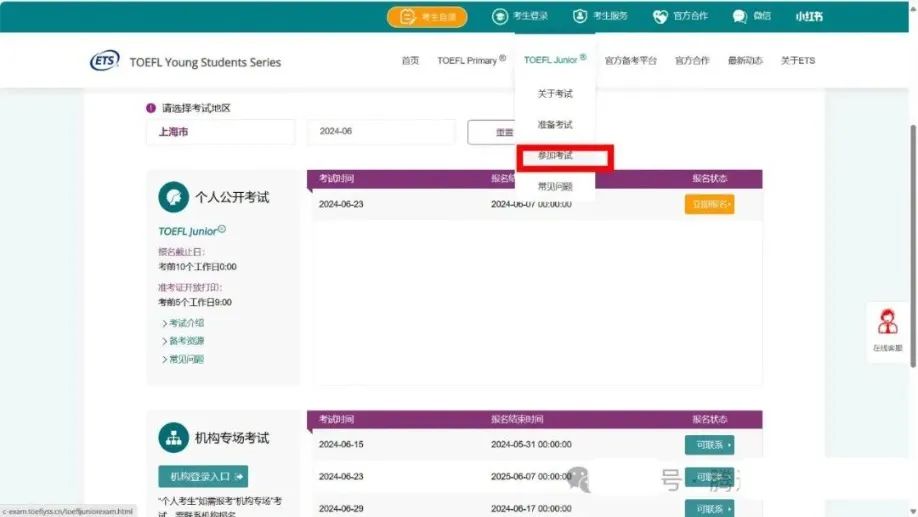This screenshot has width=918, height=517.
Task: Open the 小红书 link in top bar
Action: [809, 16]
